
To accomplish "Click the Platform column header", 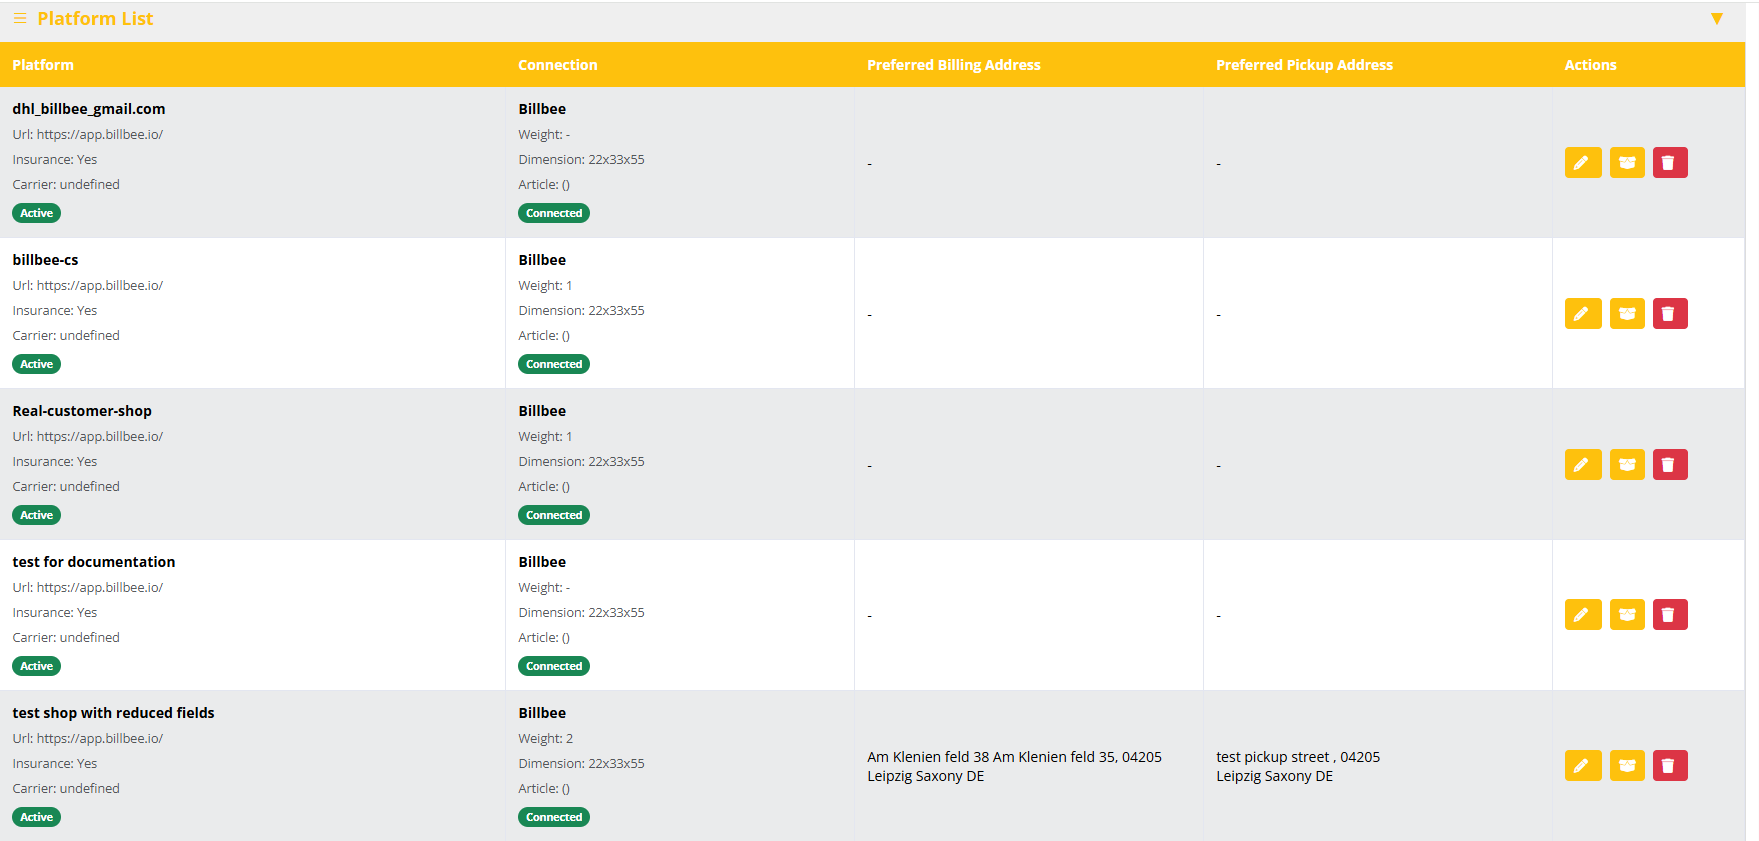I will tap(43, 65).
